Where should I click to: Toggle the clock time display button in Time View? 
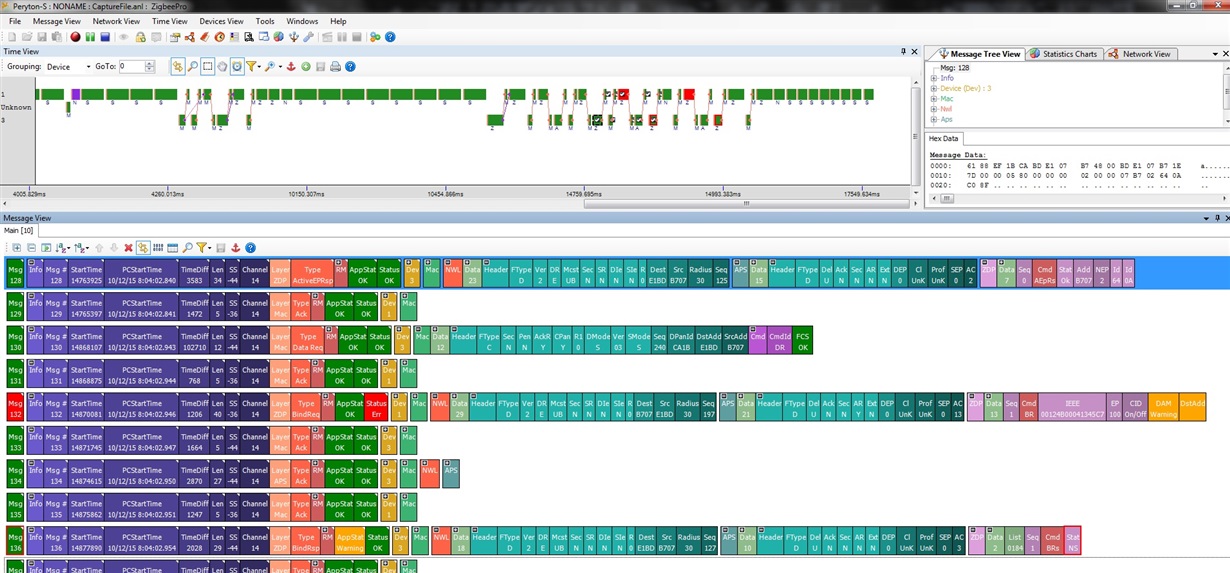click(237, 67)
